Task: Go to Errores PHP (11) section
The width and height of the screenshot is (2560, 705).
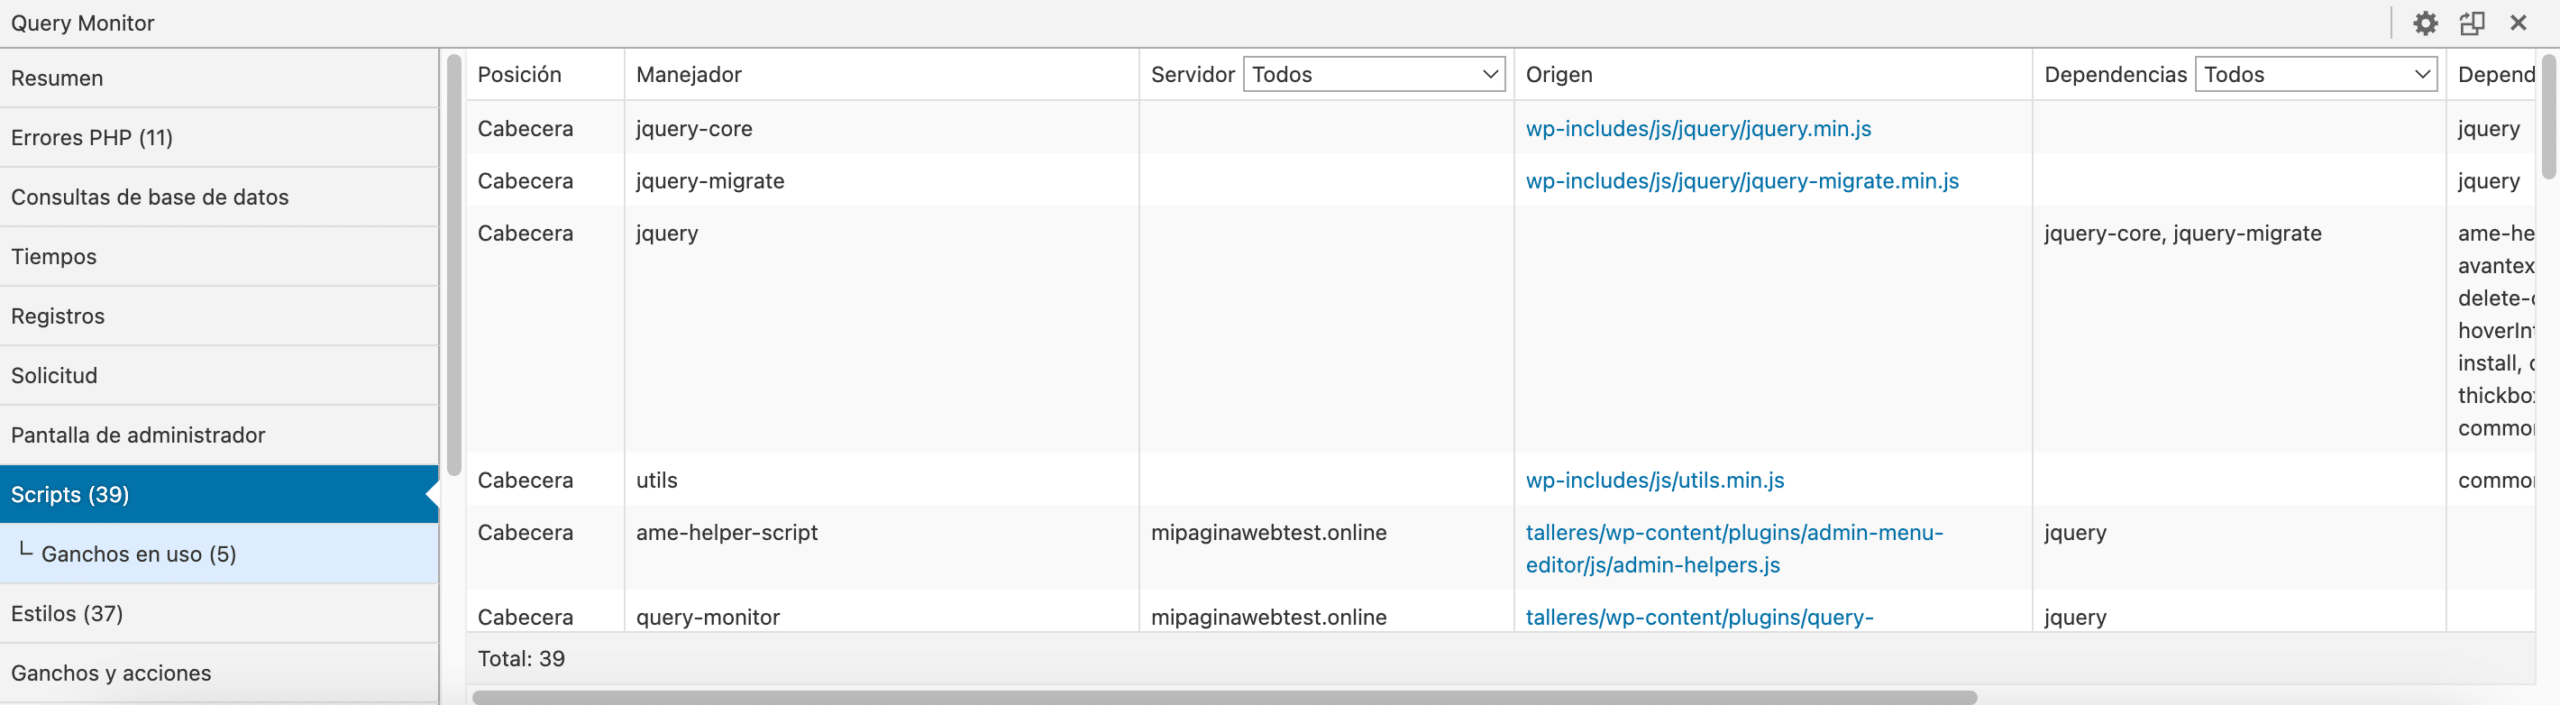Action: pos(92,137)
